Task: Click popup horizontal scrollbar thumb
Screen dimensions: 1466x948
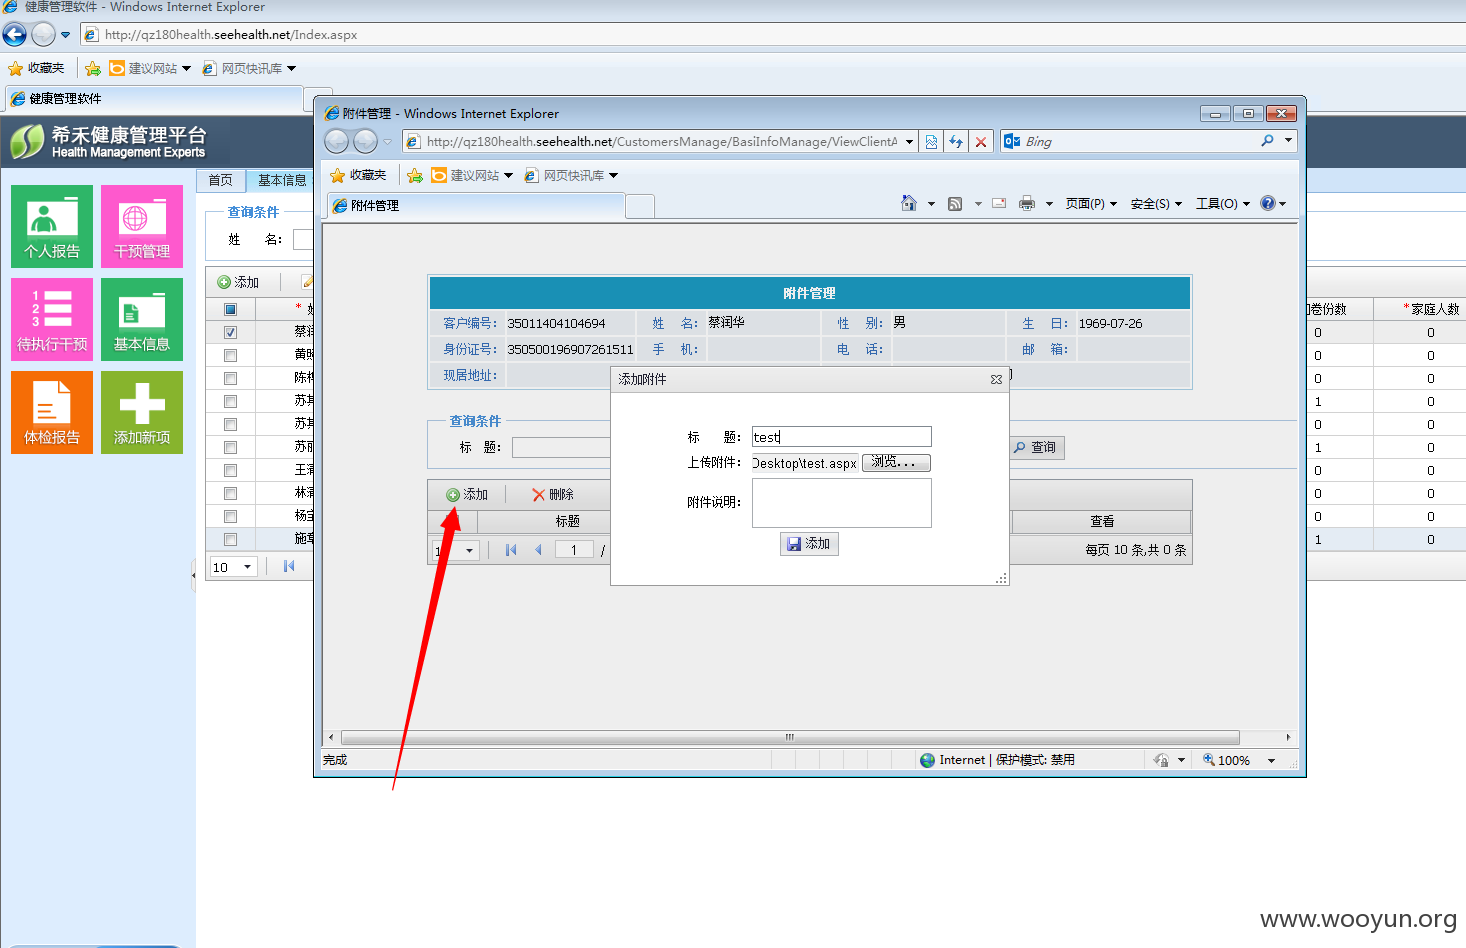Action: pyautogui.click(x=790, y=737)
